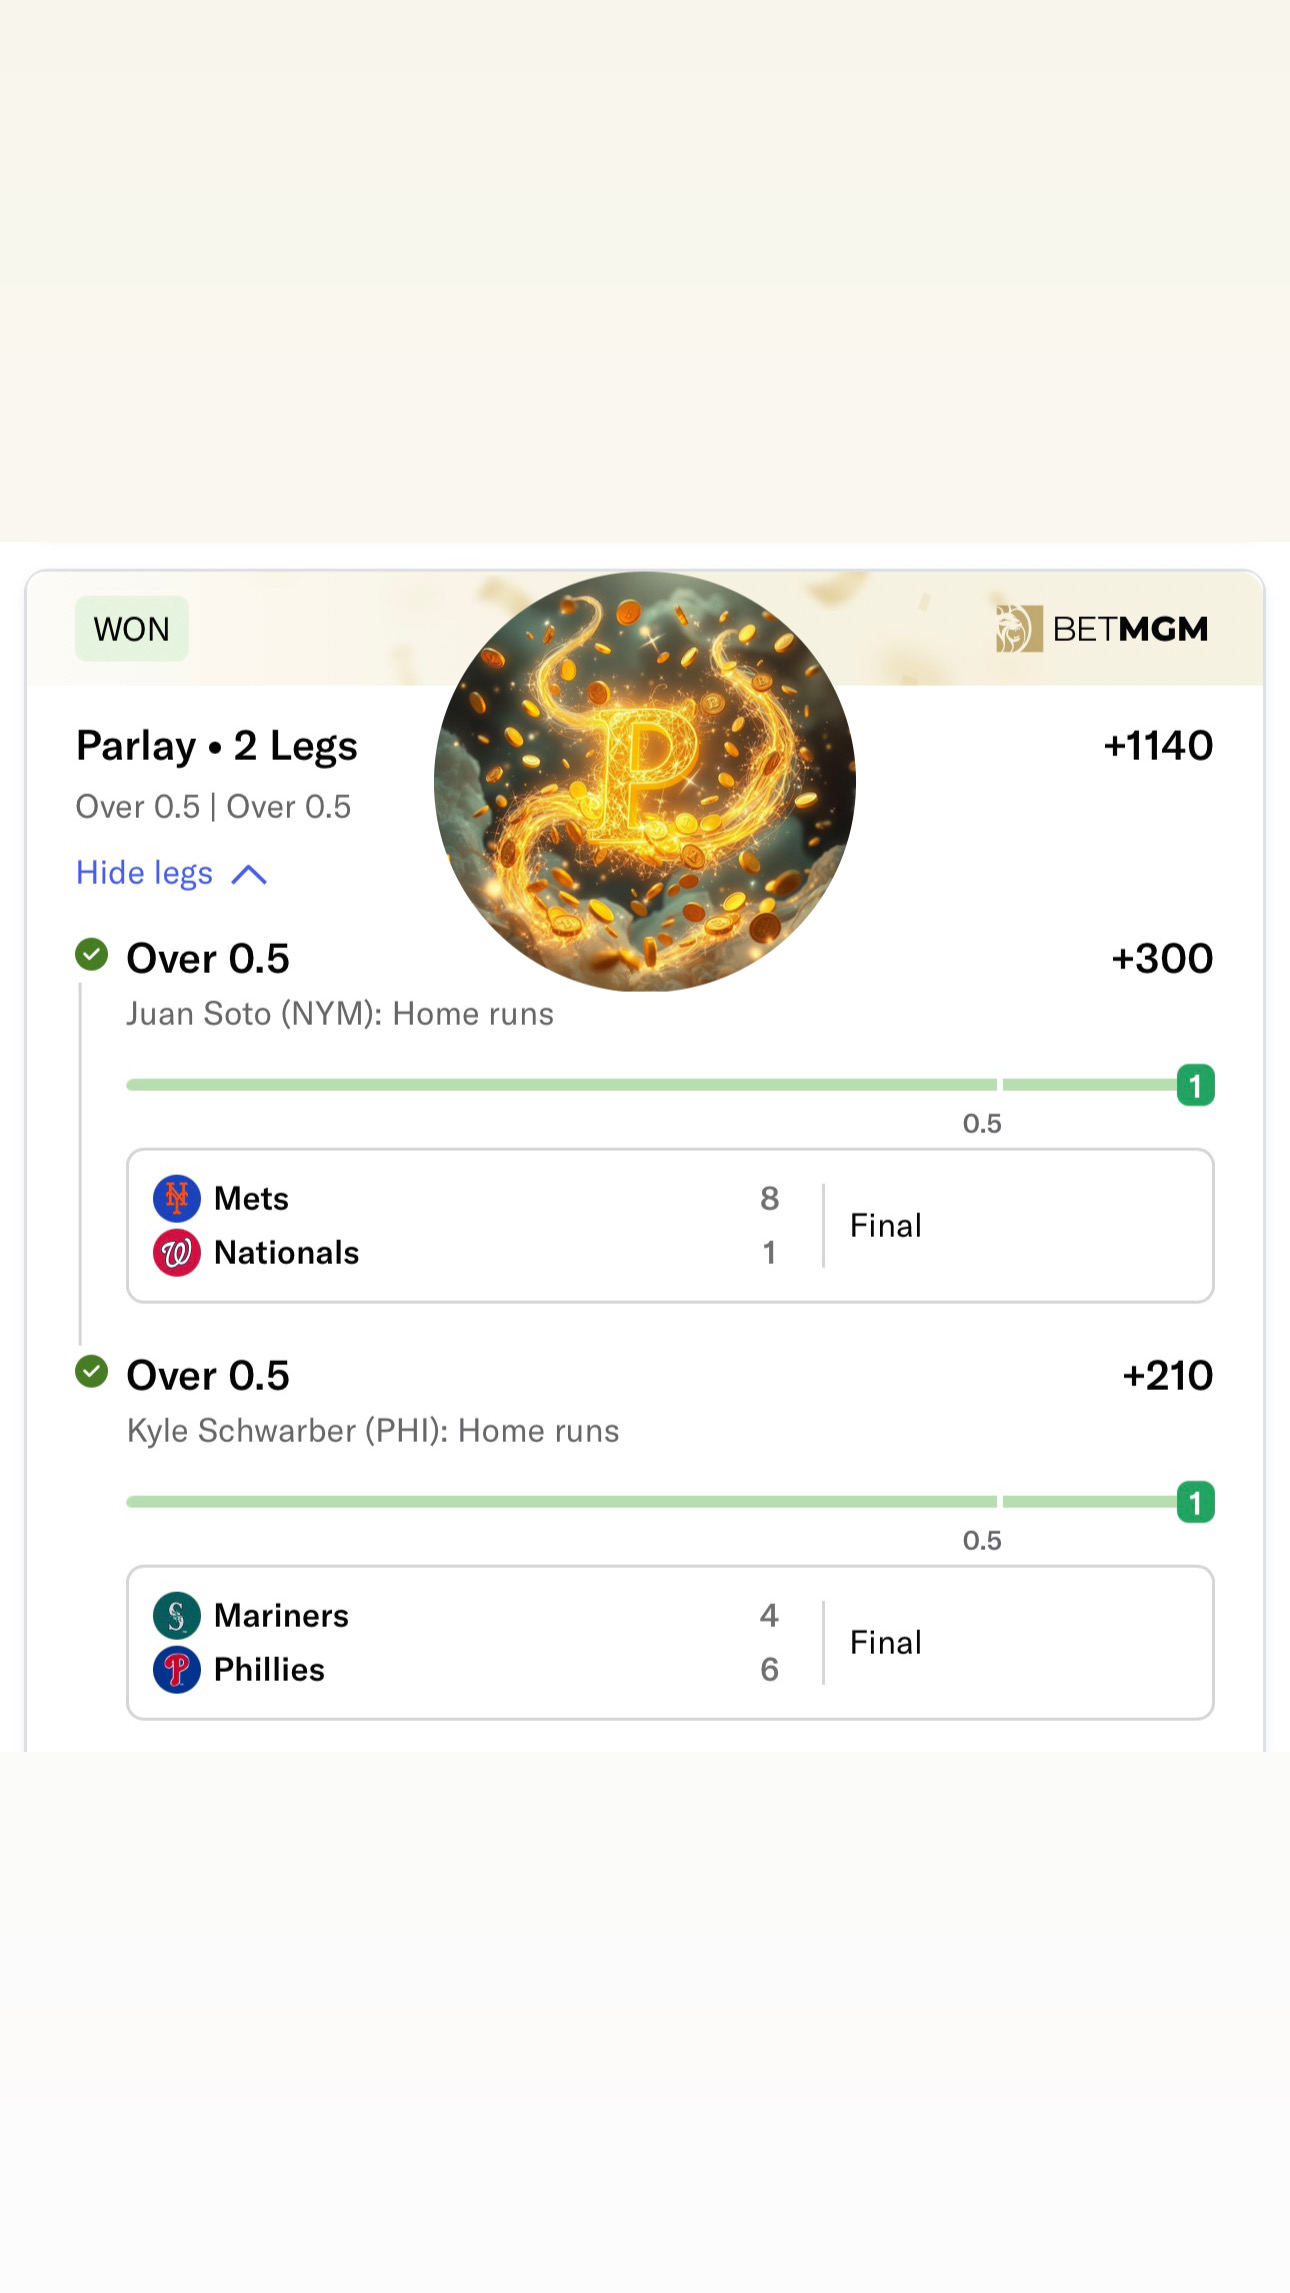Collapse the parlay legs via Hide legs
Viewport: 1290px width, 2293px height.
(145, 873)
